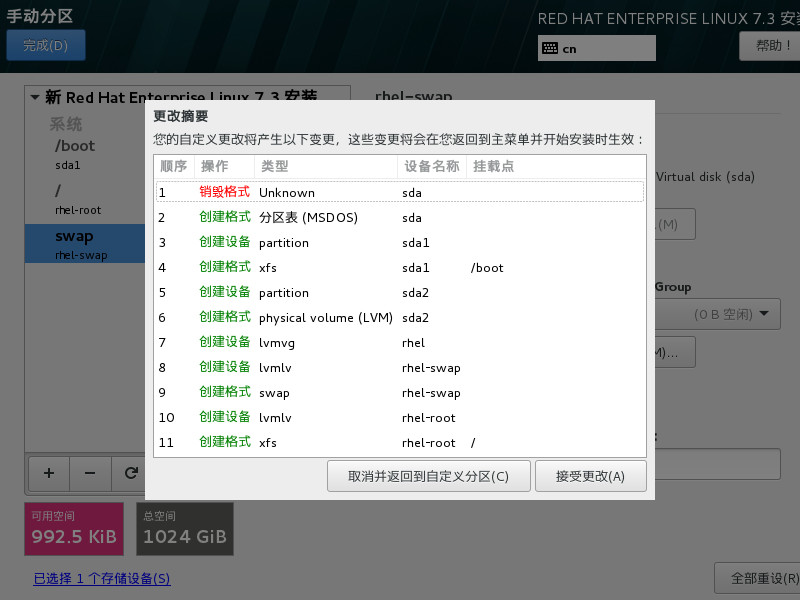Click the 总空间 1024 GiB box
Image resolution: width=800 pixels, height=600 pixels.
pos(185,529)
